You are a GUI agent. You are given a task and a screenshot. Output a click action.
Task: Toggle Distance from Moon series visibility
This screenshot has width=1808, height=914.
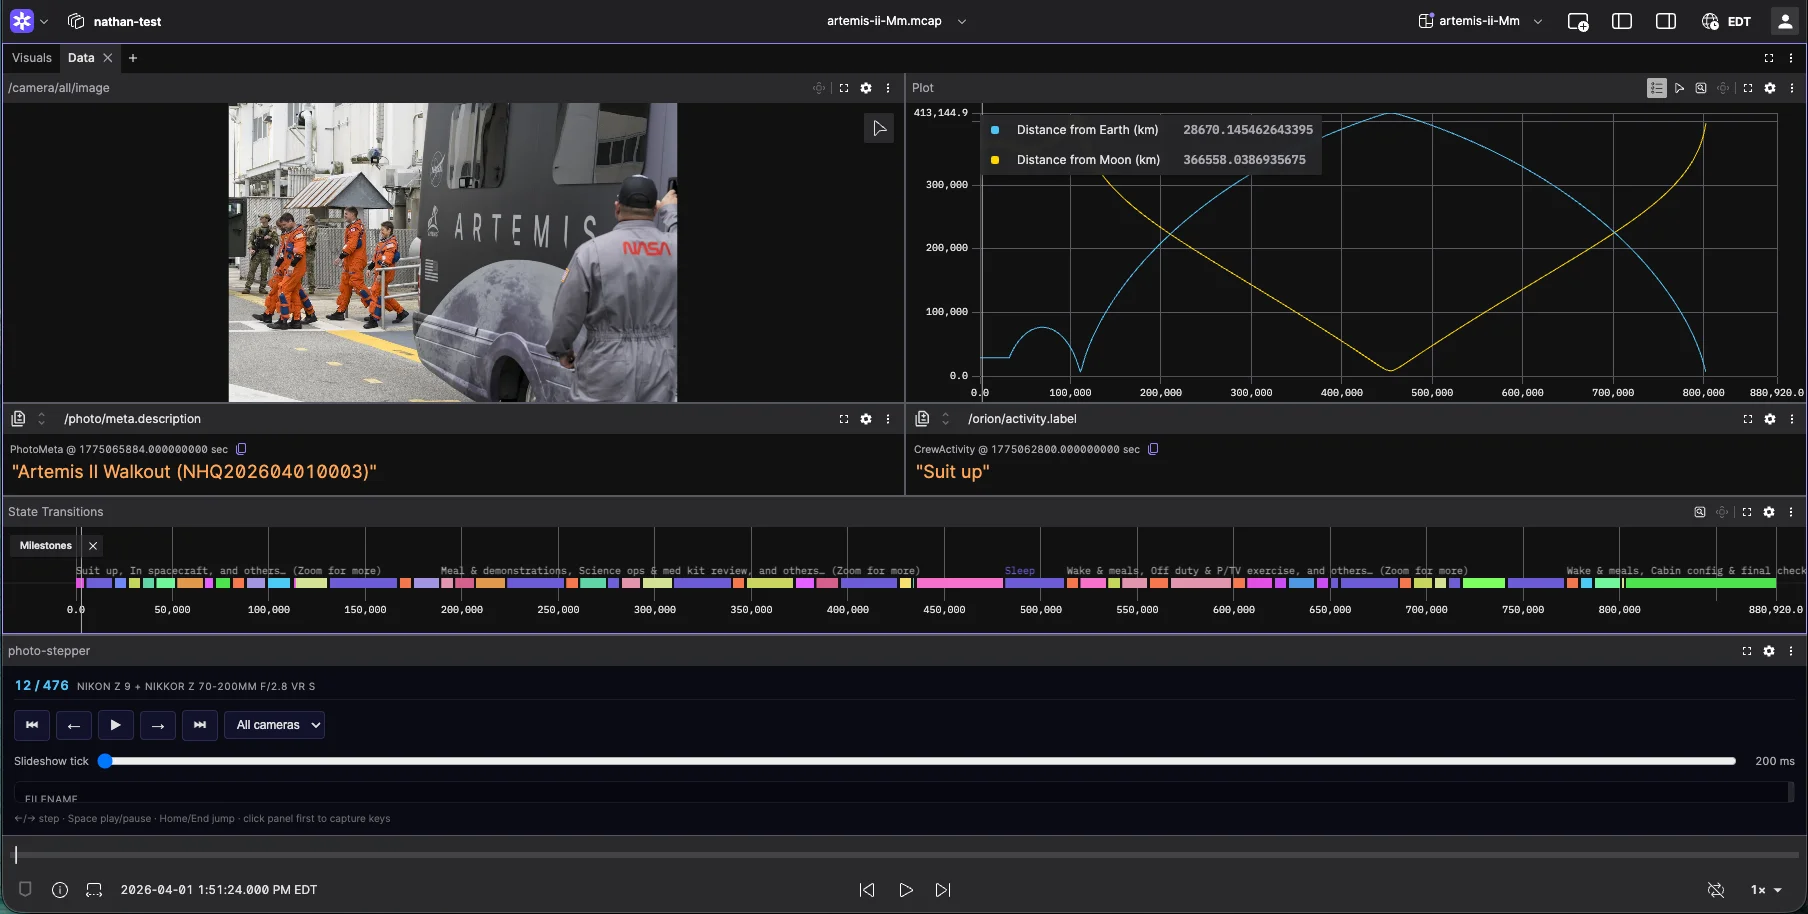pos(995,160)
